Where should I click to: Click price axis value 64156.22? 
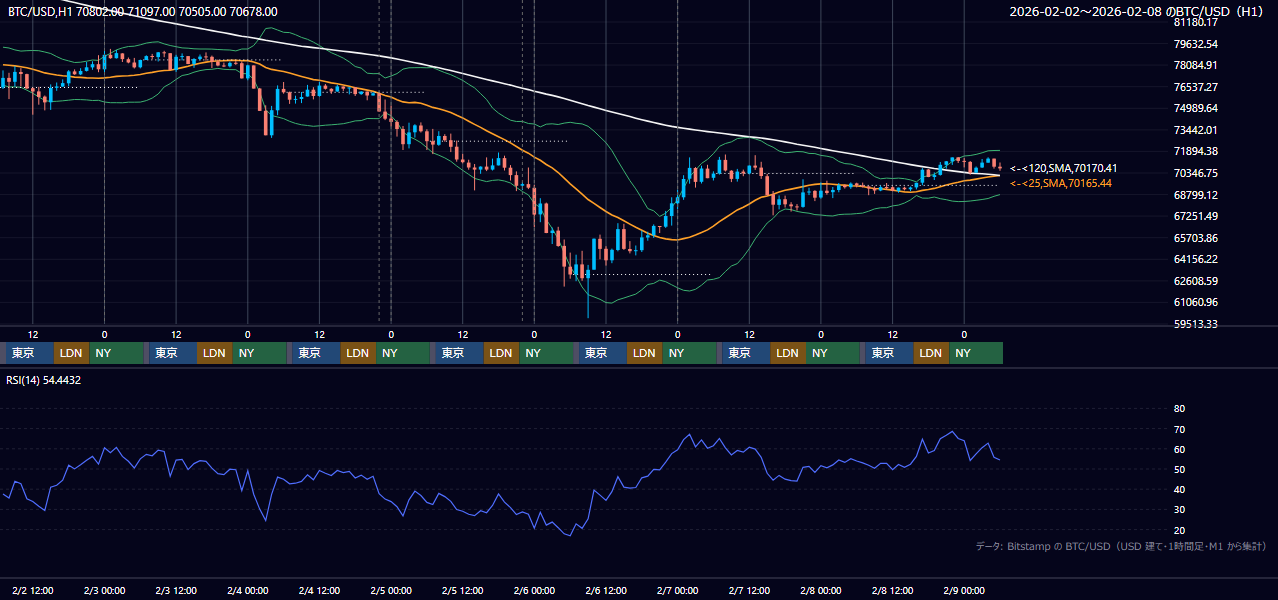point(1195,259)
